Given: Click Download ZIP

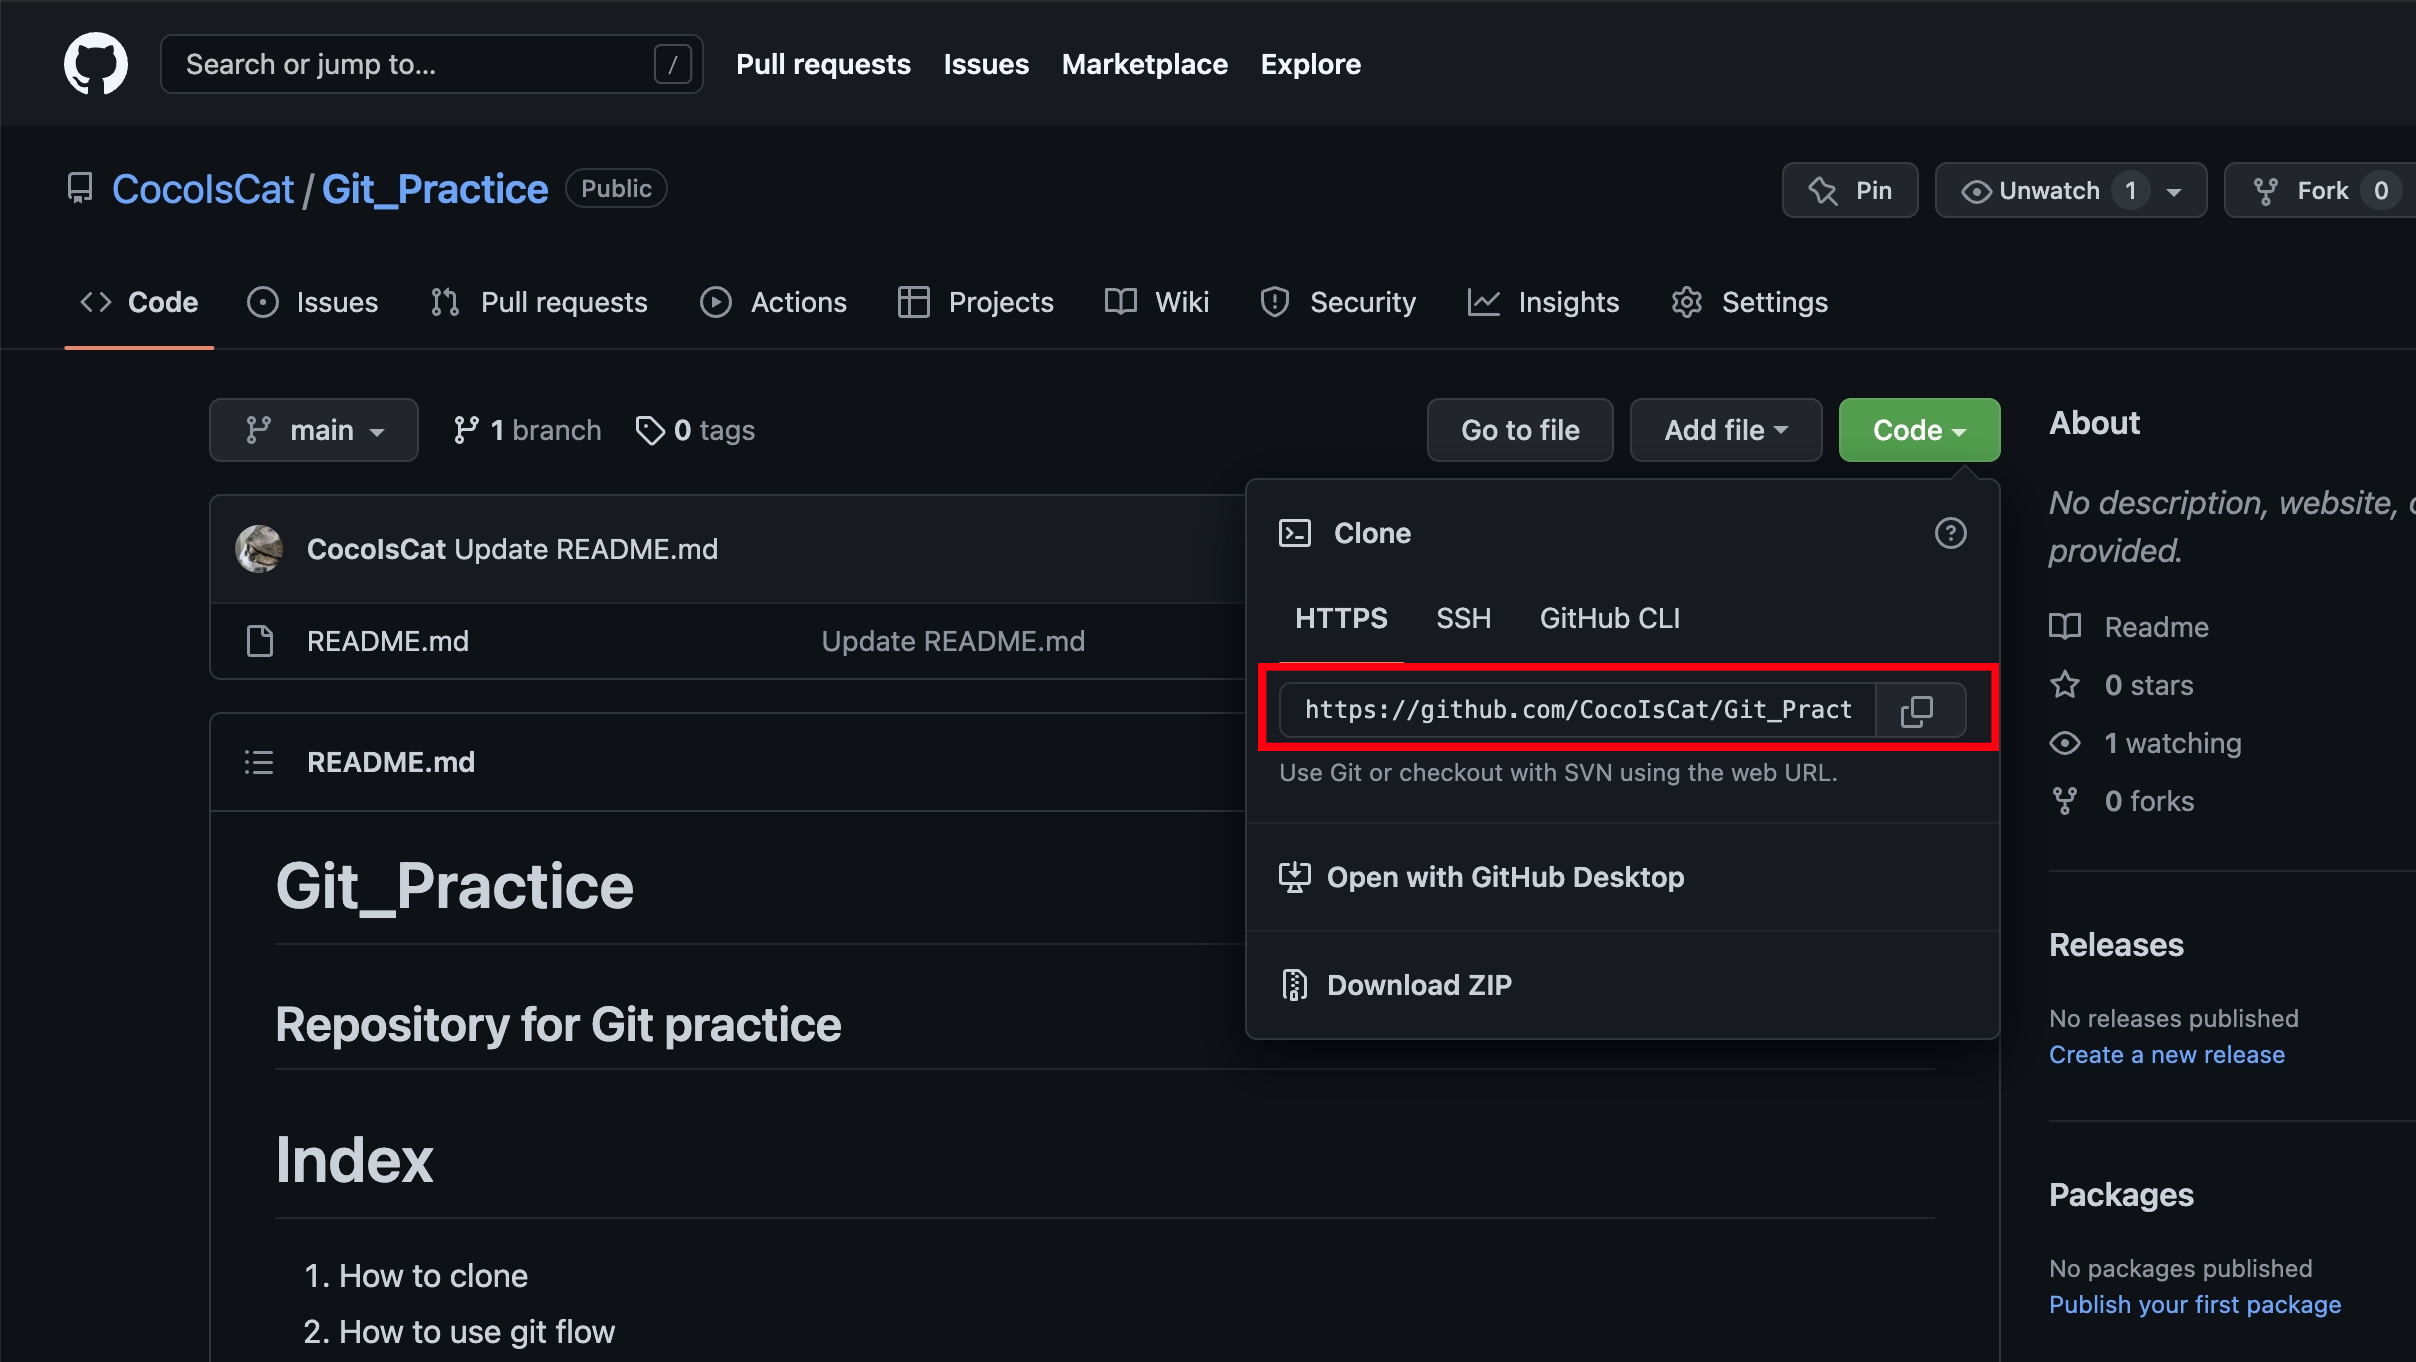Looking at the screenshot, I should (1418, 985).
